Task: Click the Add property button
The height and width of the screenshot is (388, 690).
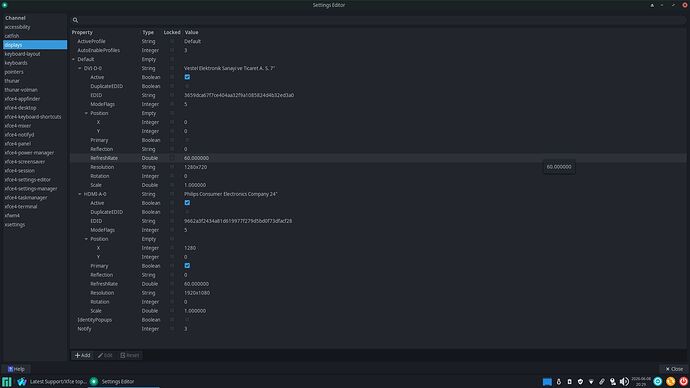Action: coord(82,355)
